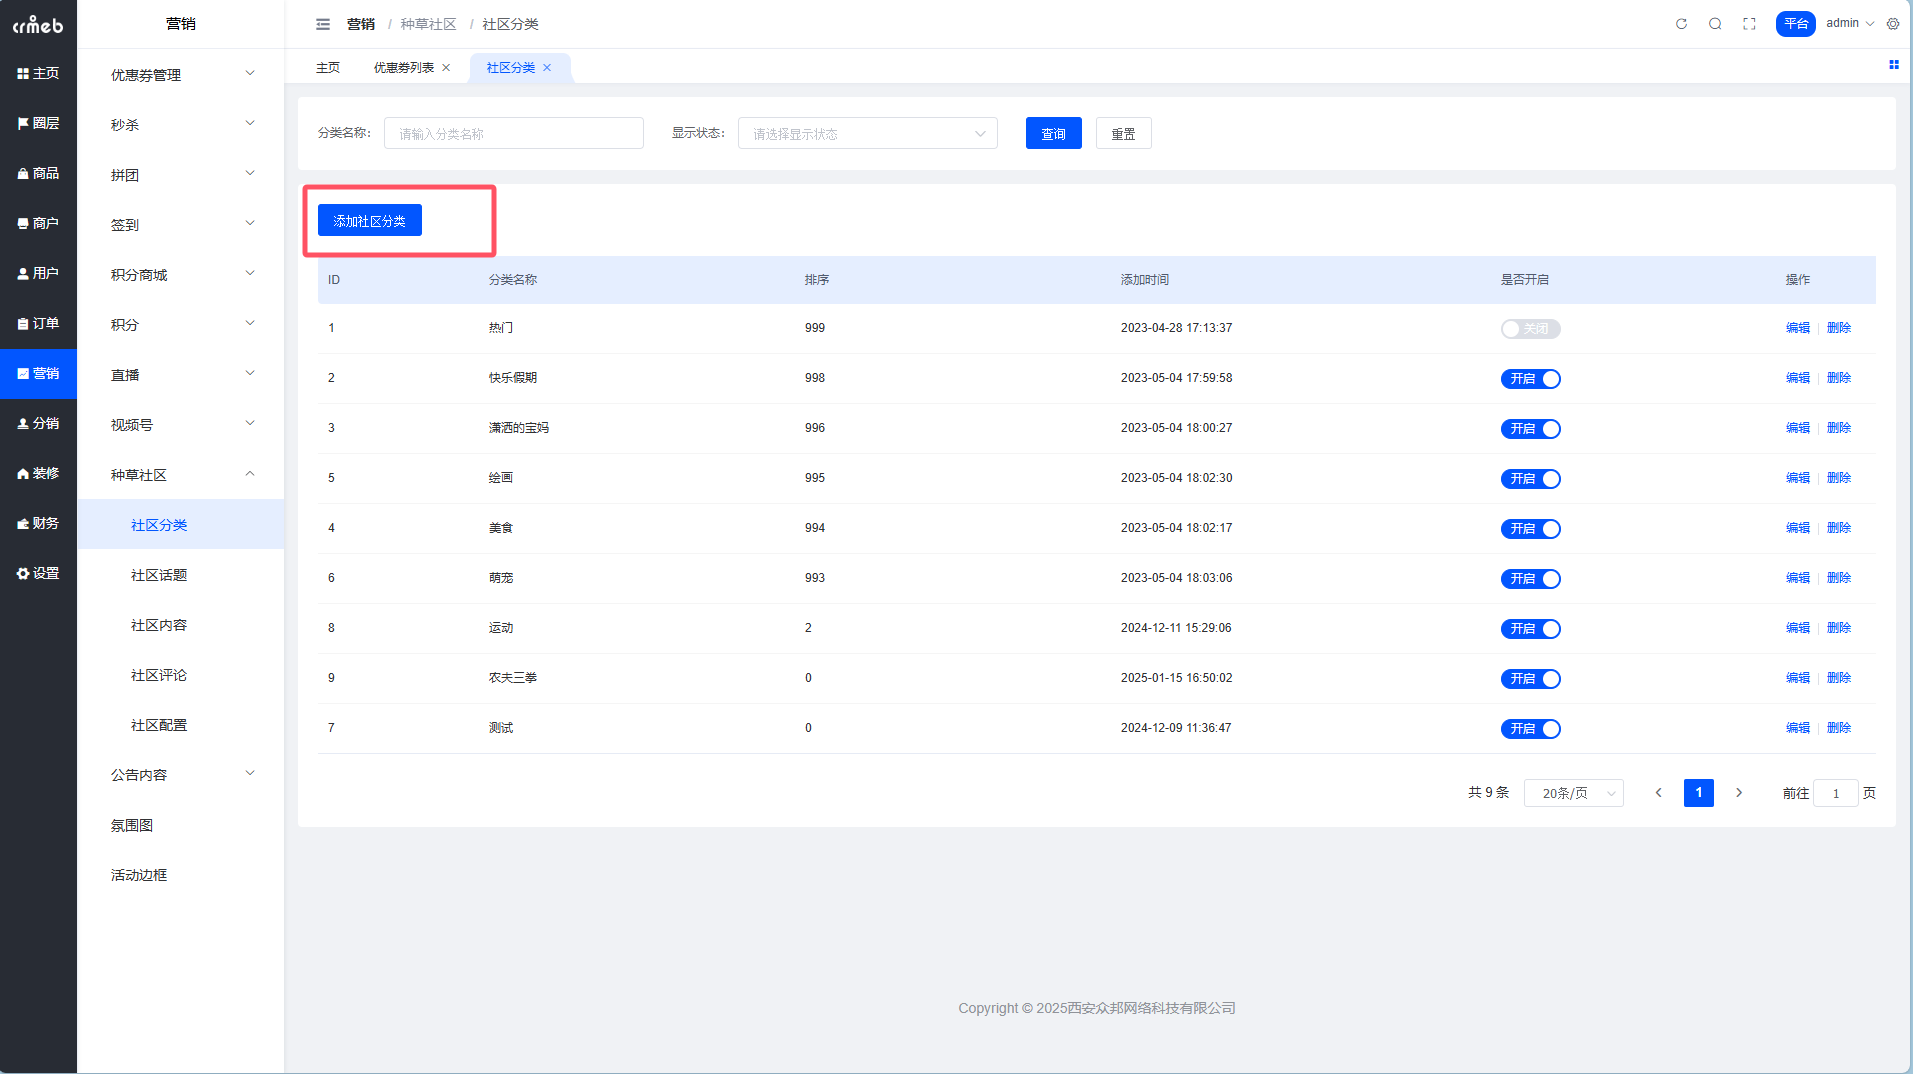1913x1074 pixels.
Task: Click the refresh icon in top bar
Action: [1681, 24]
